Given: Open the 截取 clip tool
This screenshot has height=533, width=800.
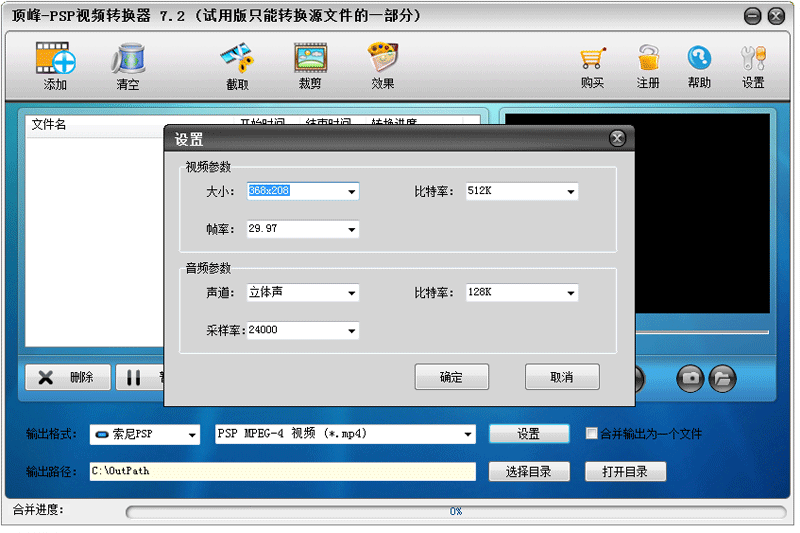Looking at the screenshot, I should (237, 58).
